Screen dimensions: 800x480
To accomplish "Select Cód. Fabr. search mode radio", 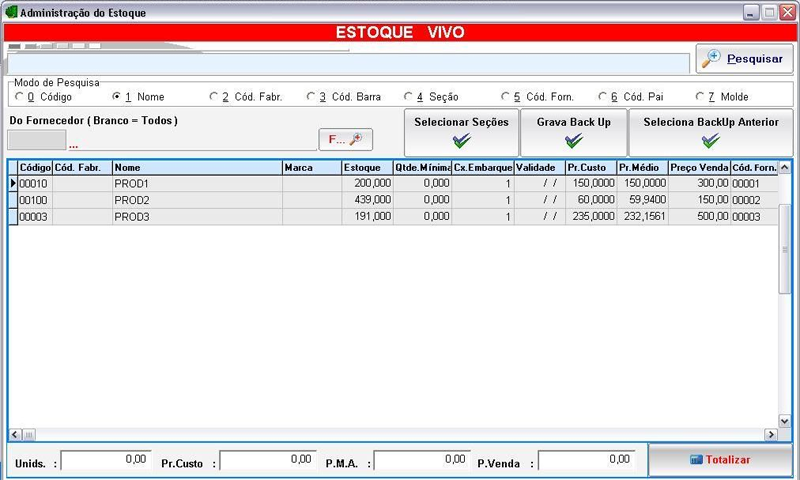I will 214,97.
